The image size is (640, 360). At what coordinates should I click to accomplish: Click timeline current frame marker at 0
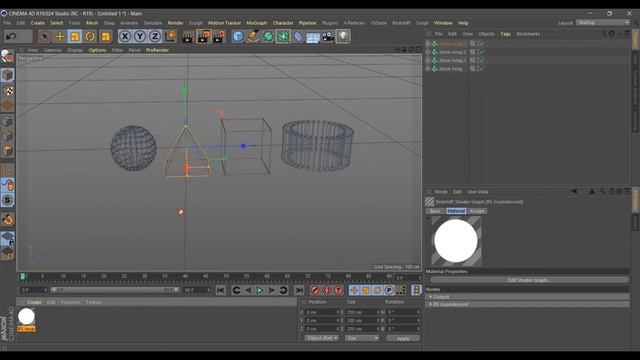click(23, 277)
